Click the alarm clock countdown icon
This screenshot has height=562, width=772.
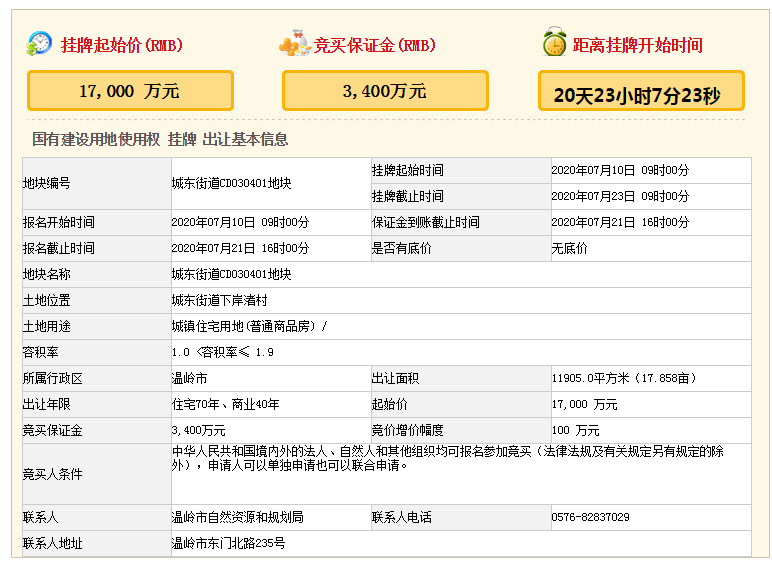(x=553, y=44)
